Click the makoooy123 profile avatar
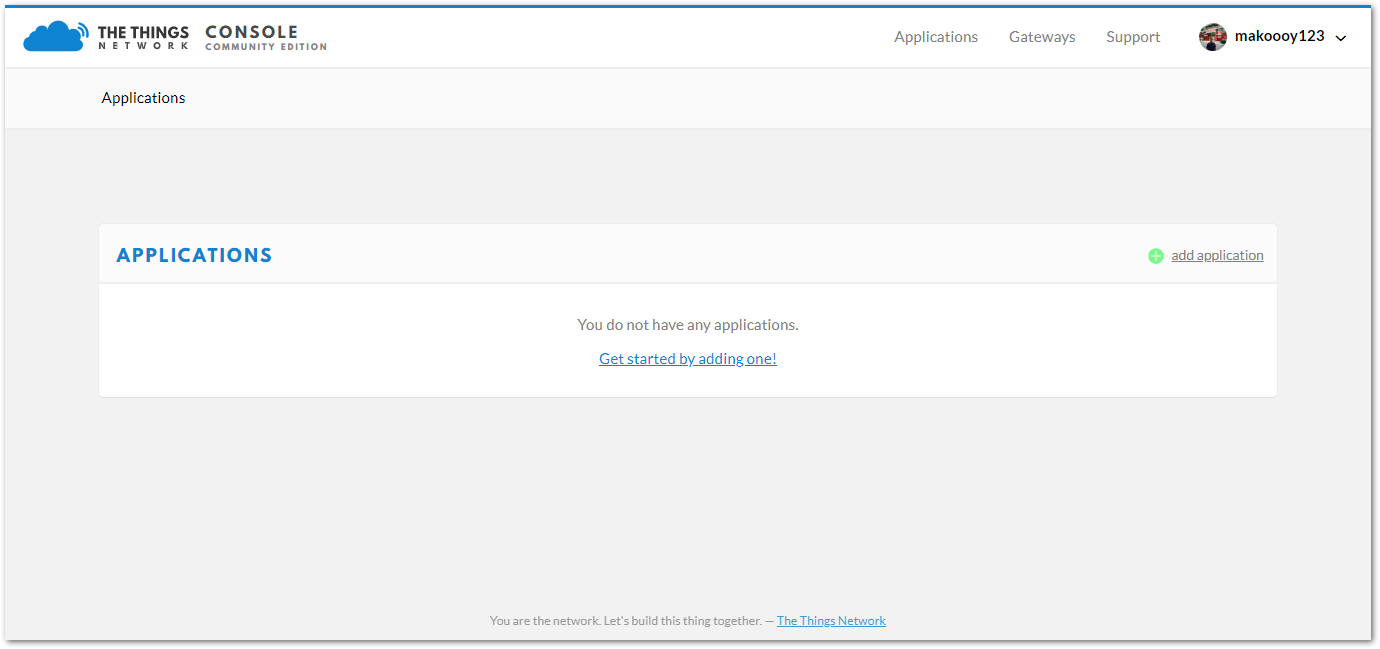This screenshot has height=649, width=1380. pyautogui.click(x=1213, y=37)
